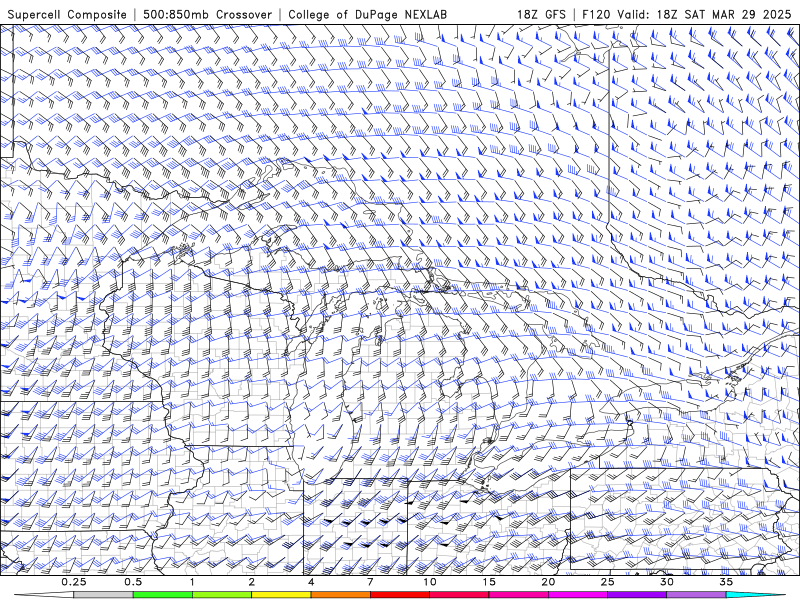
Task: Click the legend value 25
Action: tap(608, 582)
